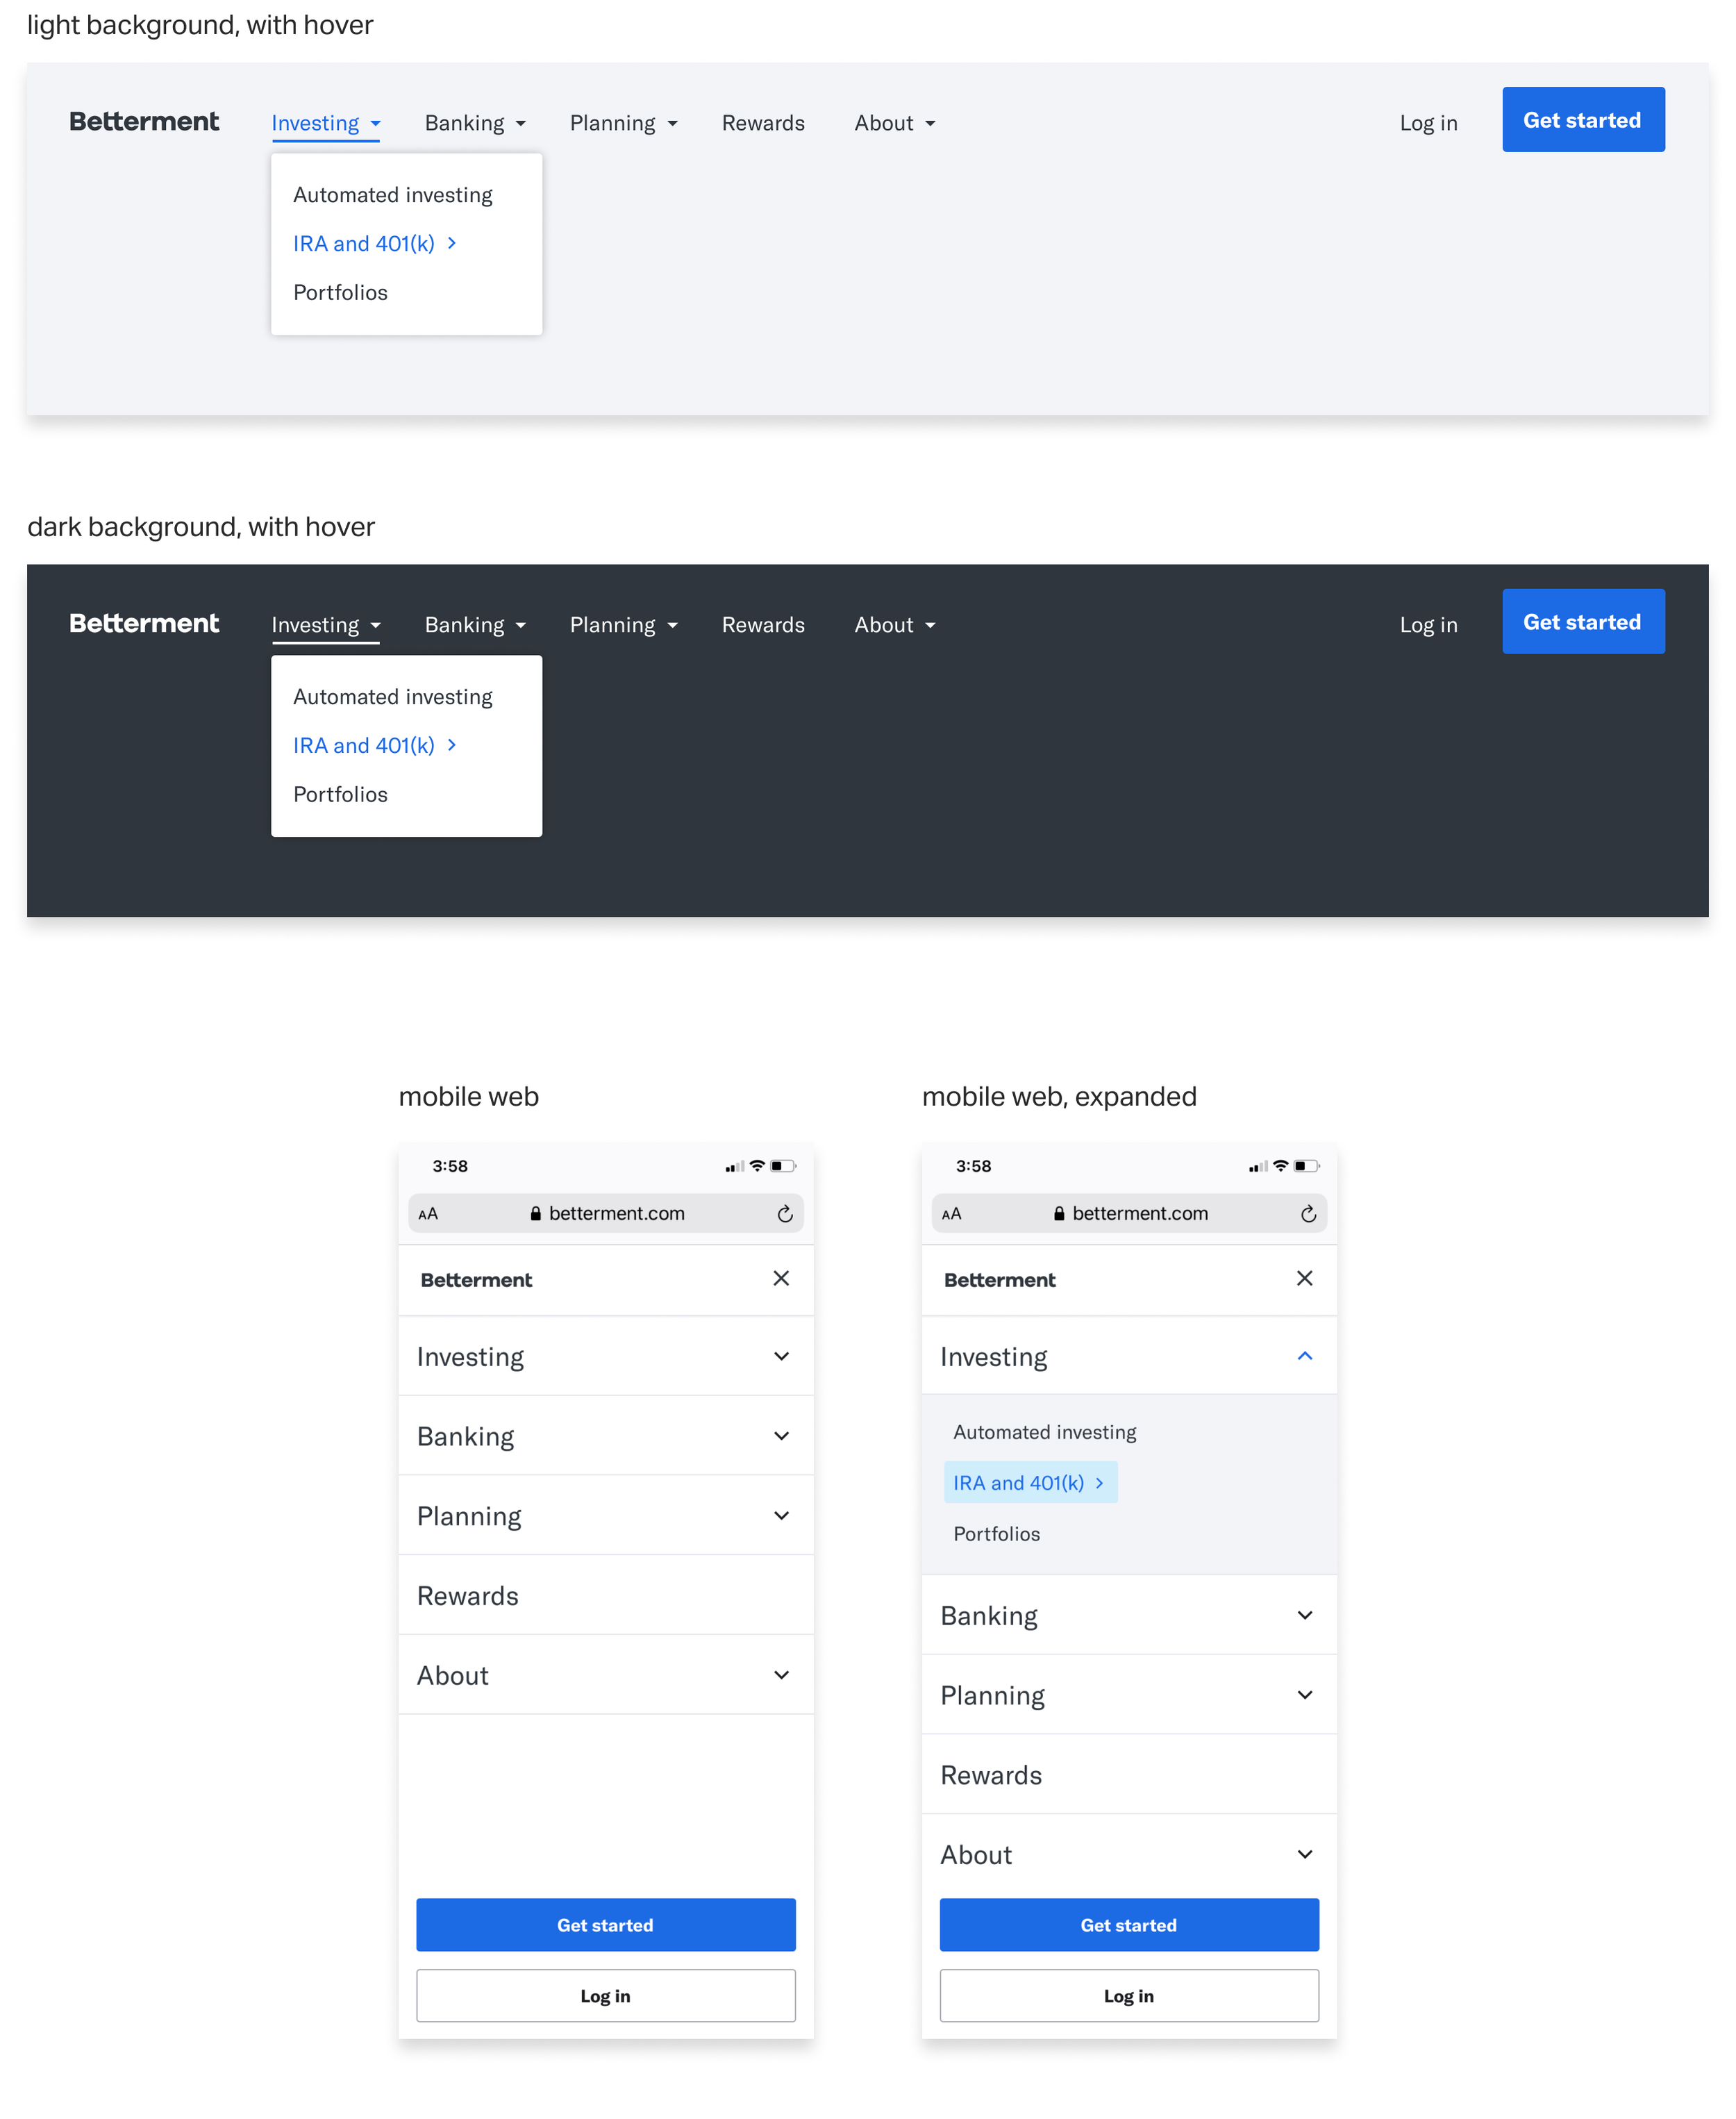The height and width of the screenshot is (2119, 1736).
Task: Tap AA text size icon in left mobile browser
Action: (x=428, y=1214)
